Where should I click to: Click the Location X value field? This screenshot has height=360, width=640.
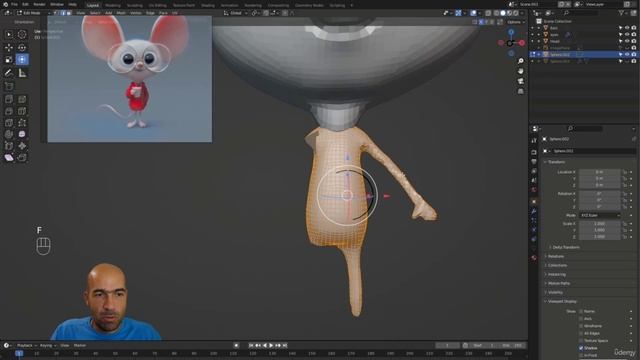point(600,172)
